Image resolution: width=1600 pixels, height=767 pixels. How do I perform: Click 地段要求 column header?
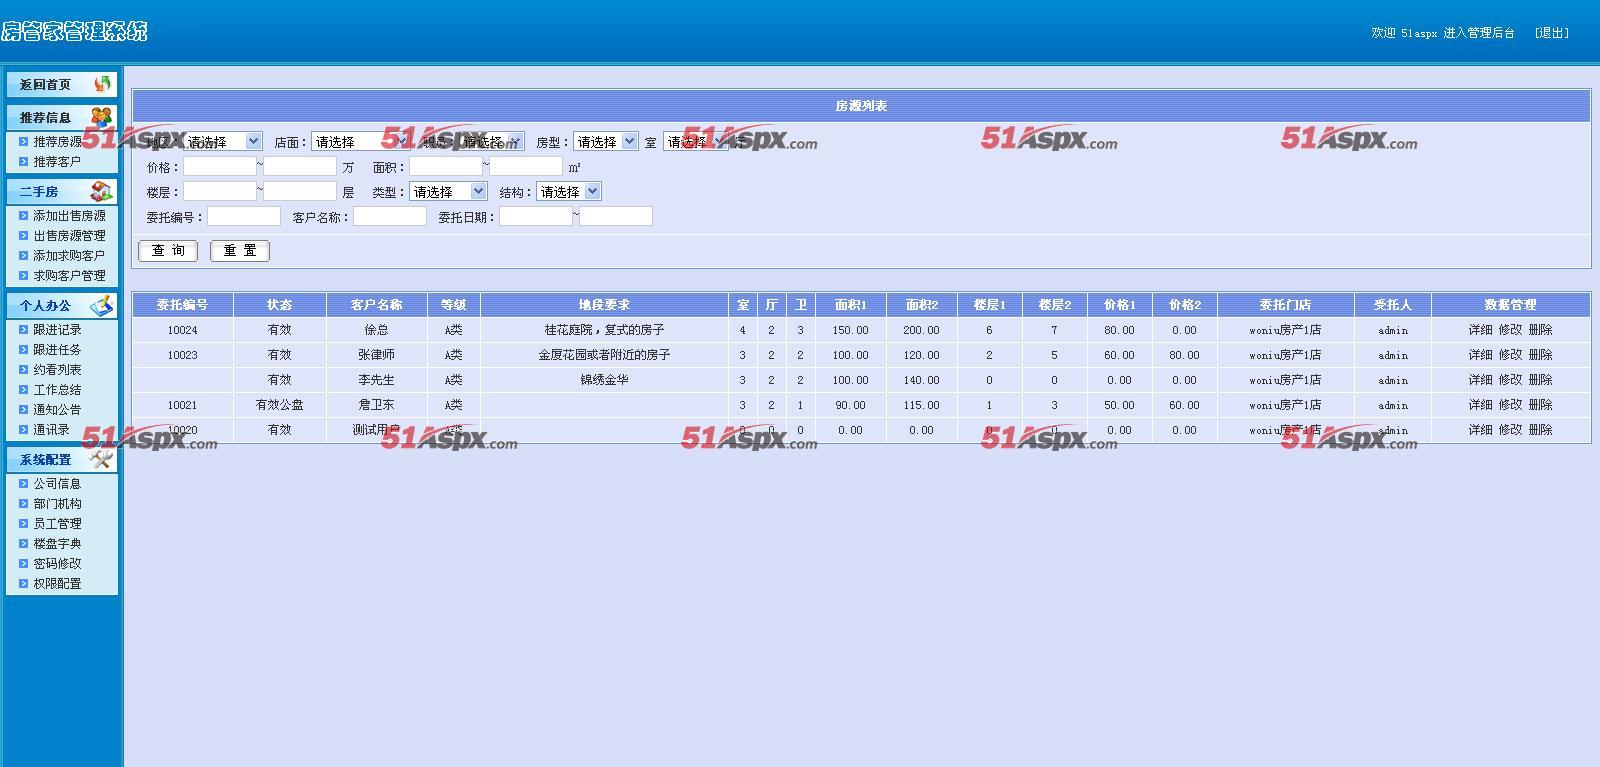[x=604, y=304]
